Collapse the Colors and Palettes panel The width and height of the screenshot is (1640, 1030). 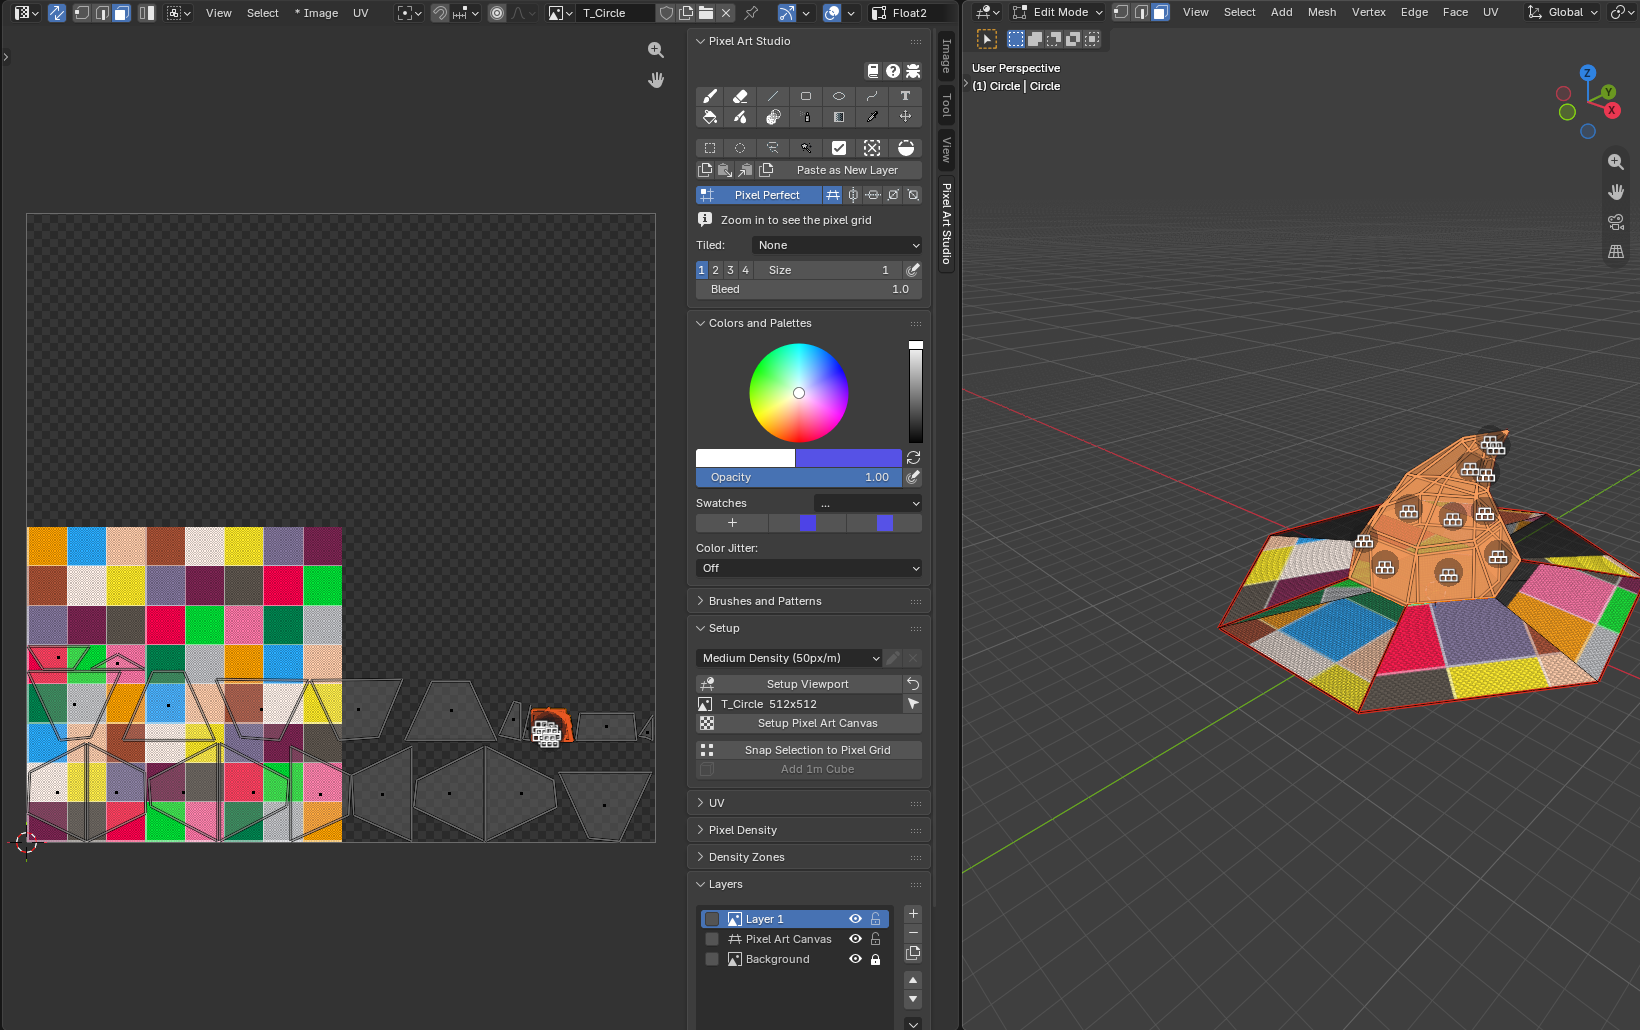pos(809,323)
